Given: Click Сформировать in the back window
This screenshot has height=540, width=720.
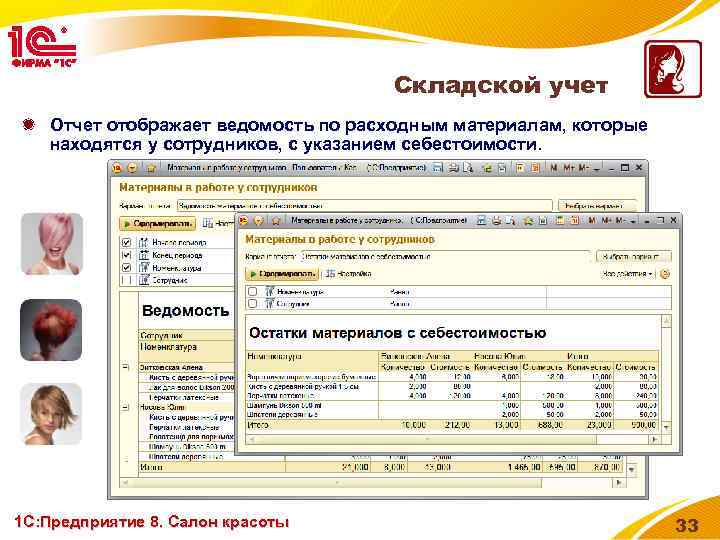Looking at the screenshot, I should pos(158,224).
